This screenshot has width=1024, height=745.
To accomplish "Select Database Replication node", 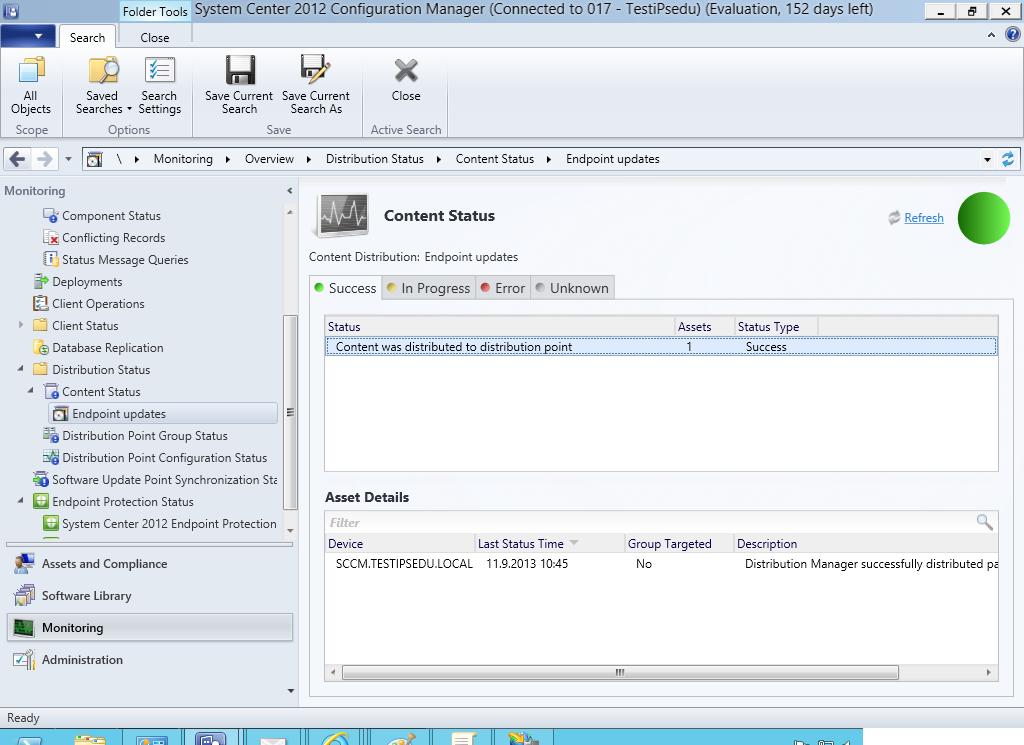I will pyautogui.click(x=107, y=348).
